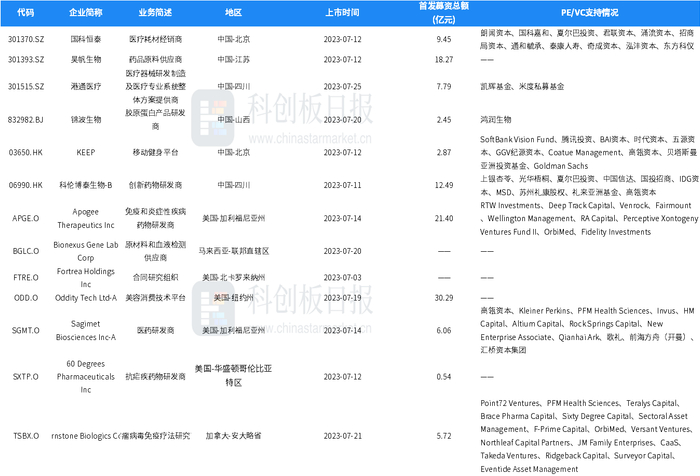Image resolution: width=700 pixels, height=476 pixels.
Task: Select stock code BGLC.O
Action: pyautogui.click(x=26, y=251)
